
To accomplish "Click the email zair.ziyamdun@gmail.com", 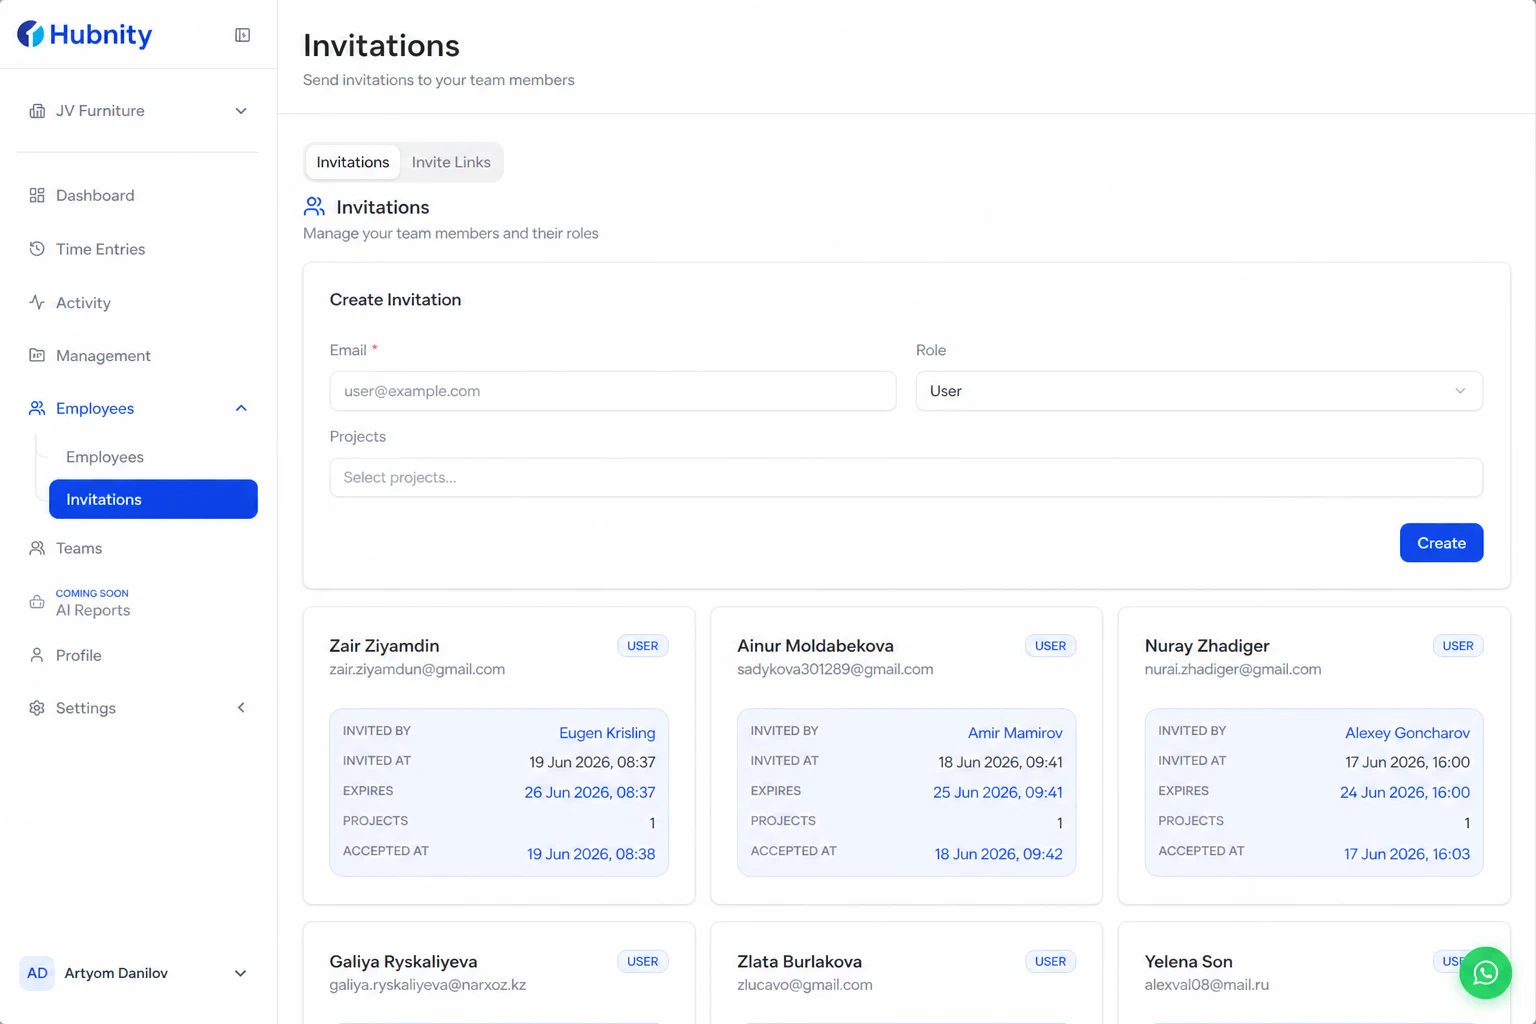I will (417, 669).
